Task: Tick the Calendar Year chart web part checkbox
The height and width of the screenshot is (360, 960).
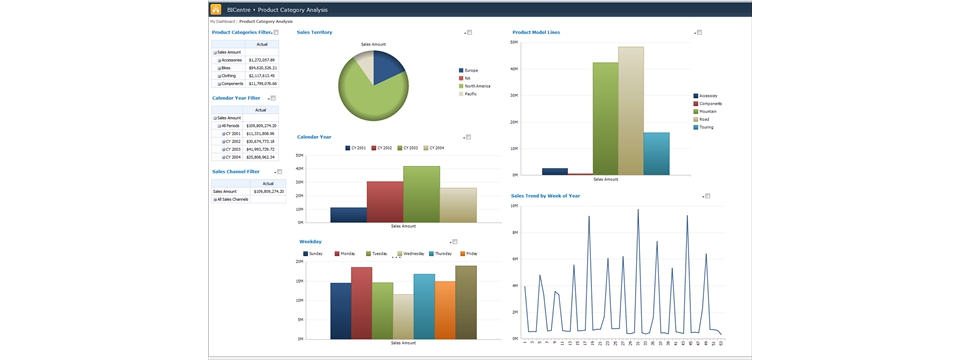Action: [x=468, y=137]
